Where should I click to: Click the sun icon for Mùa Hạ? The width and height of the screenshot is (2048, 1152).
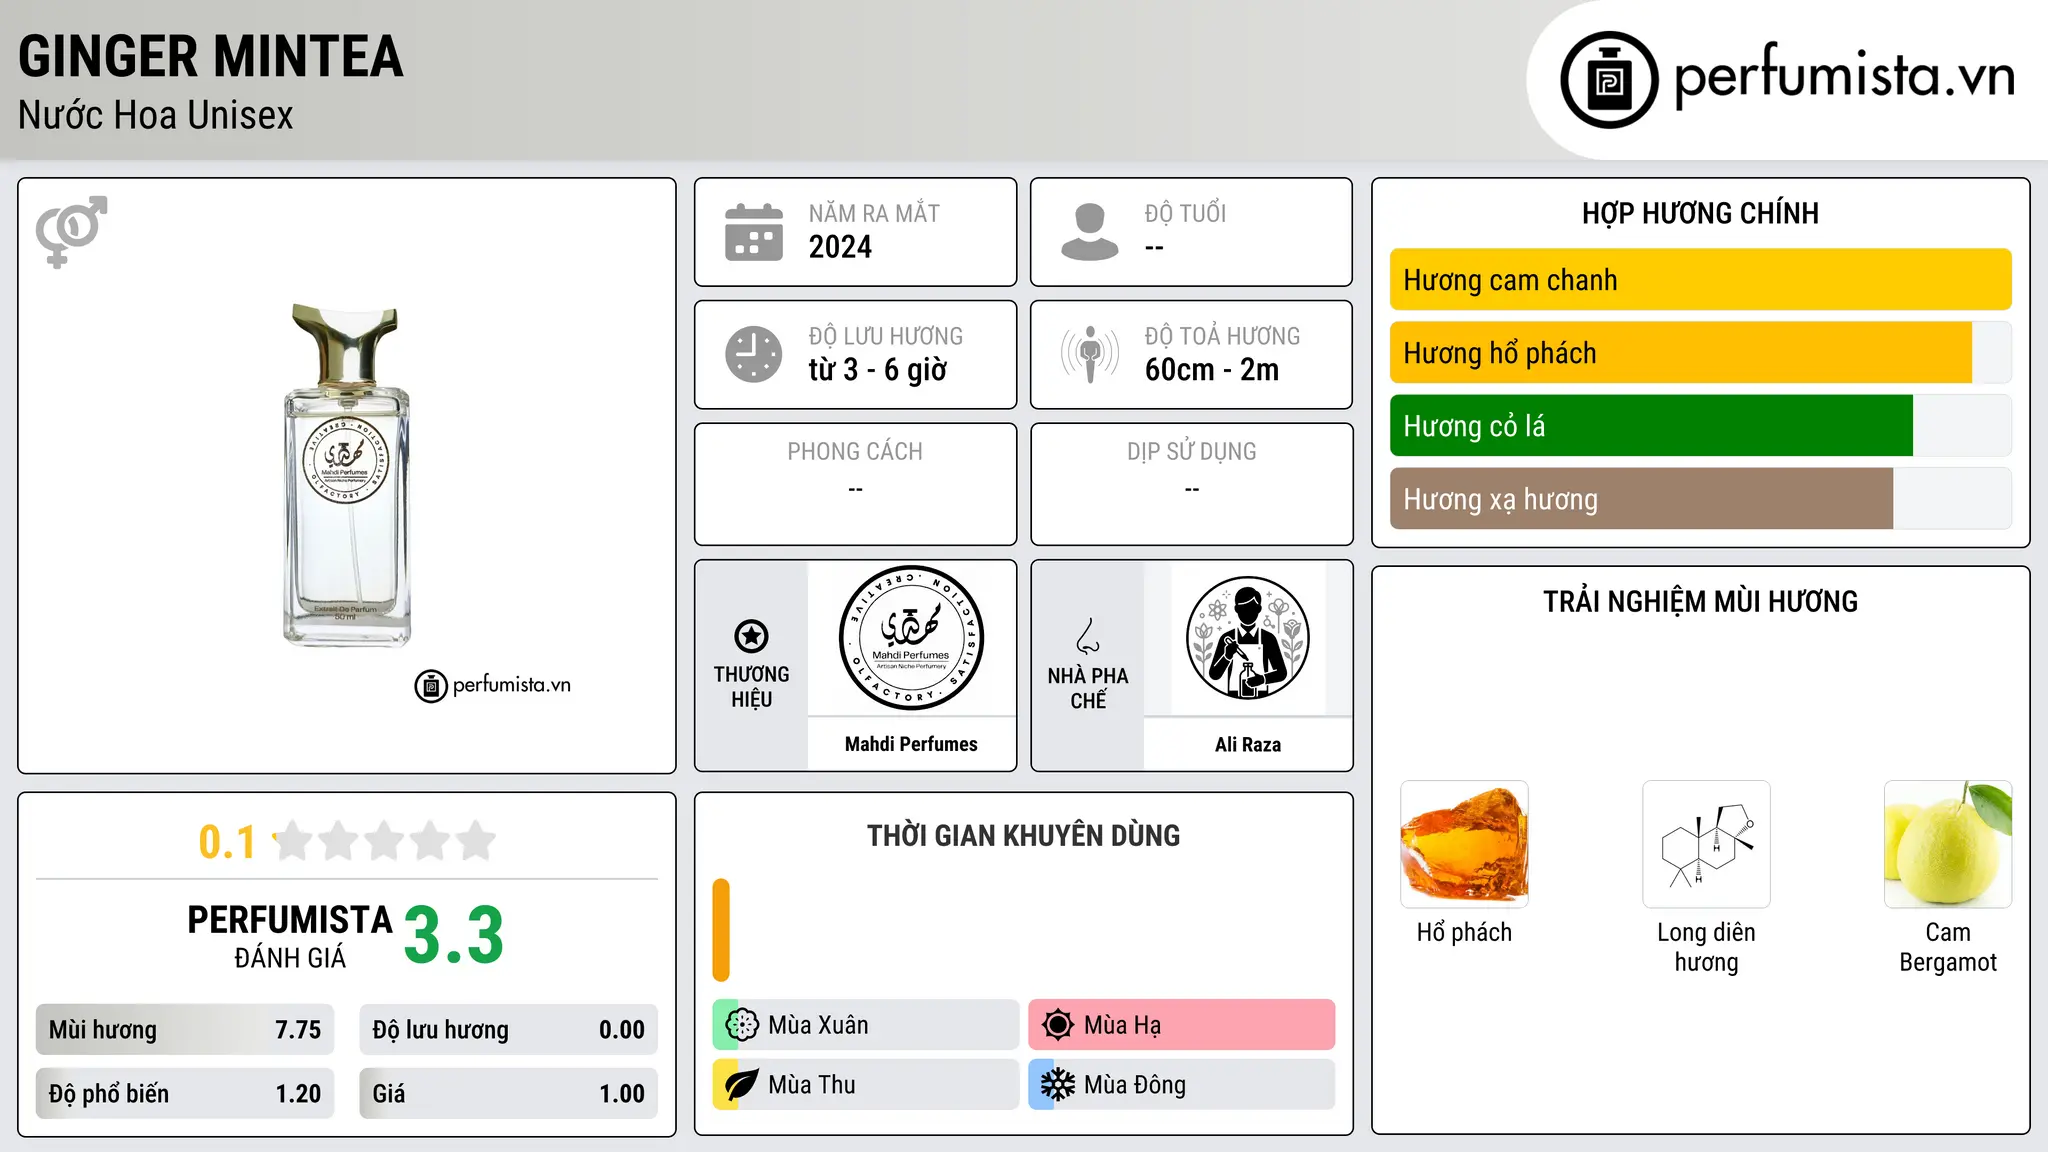[x=1058, y=1025]
